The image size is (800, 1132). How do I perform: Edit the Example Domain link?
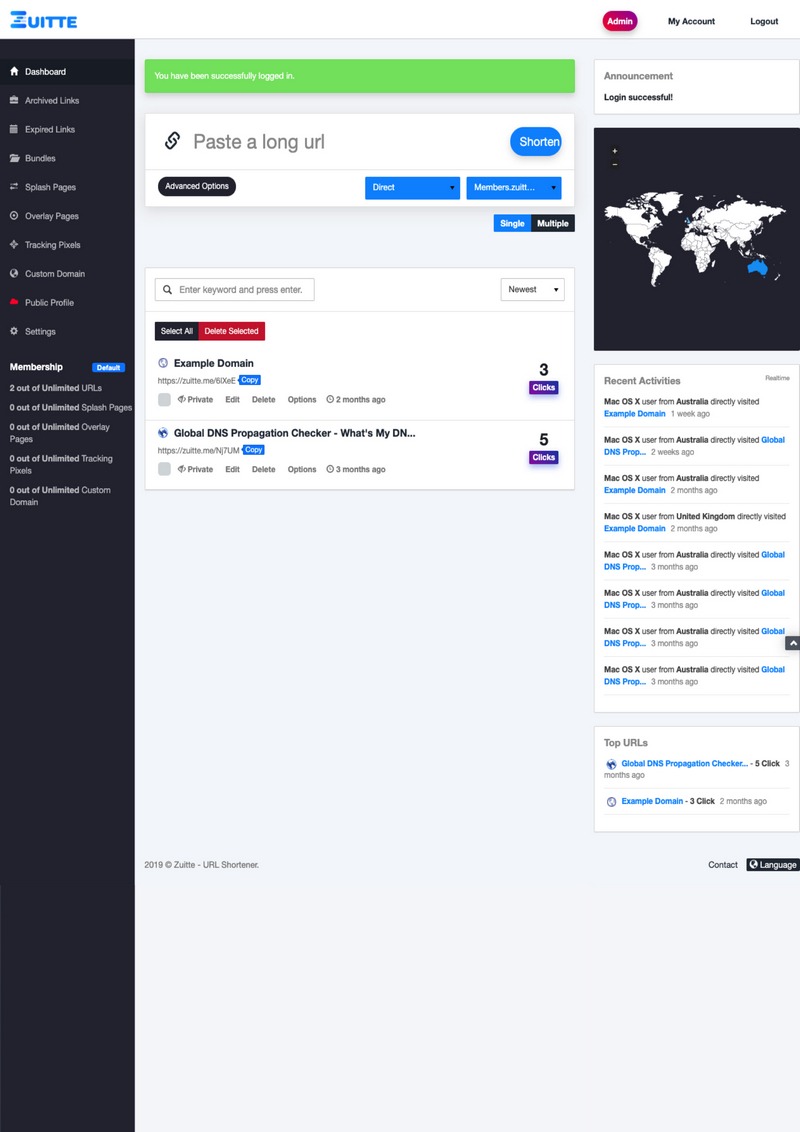tap(232, 399)
